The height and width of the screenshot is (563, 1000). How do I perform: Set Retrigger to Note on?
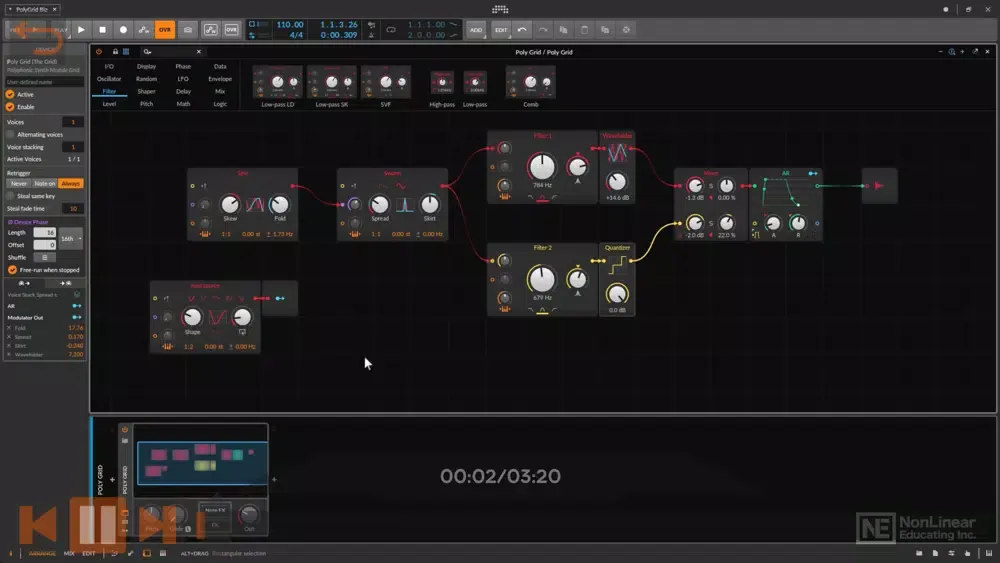[x=45, y=184]
